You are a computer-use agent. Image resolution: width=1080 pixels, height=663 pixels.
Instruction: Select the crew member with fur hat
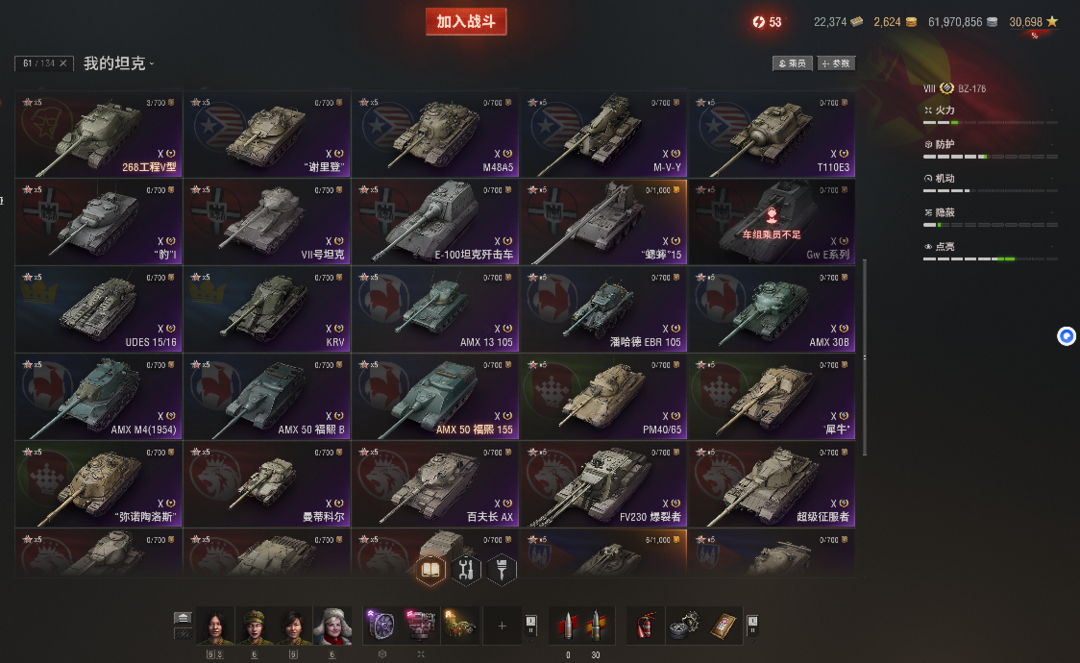[333, 626]
